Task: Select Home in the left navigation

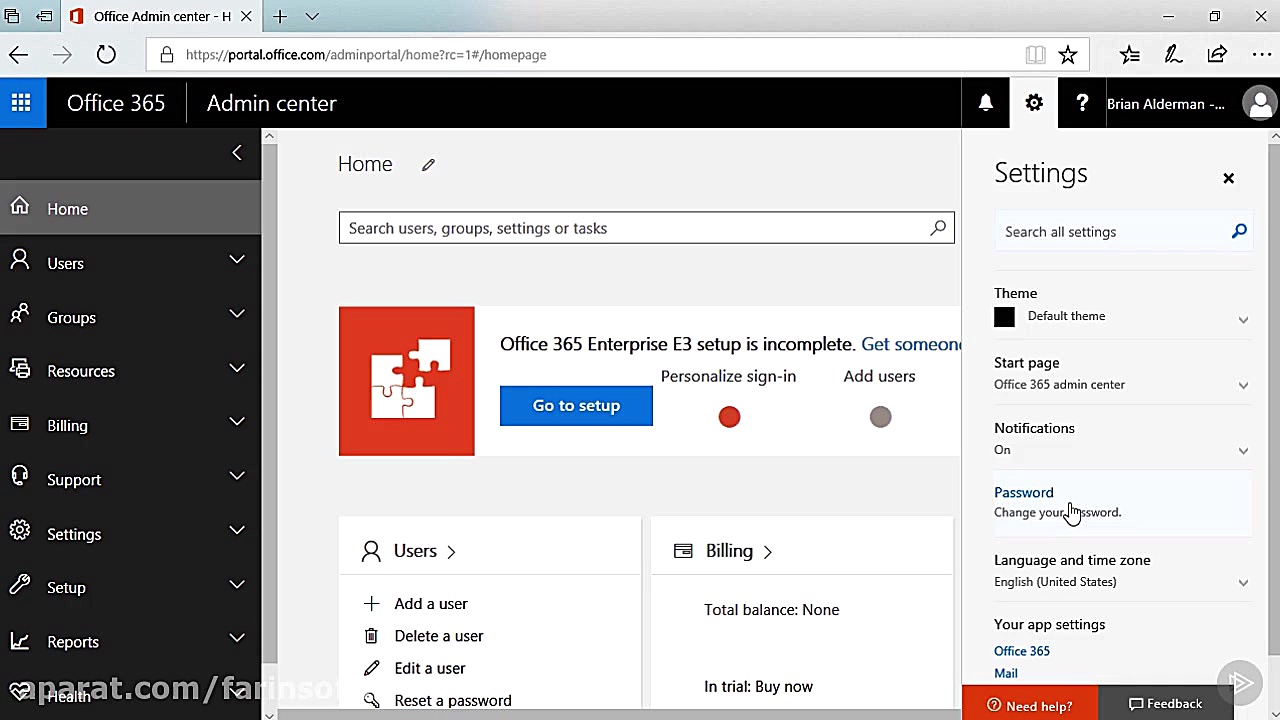Action: point(130,208)
